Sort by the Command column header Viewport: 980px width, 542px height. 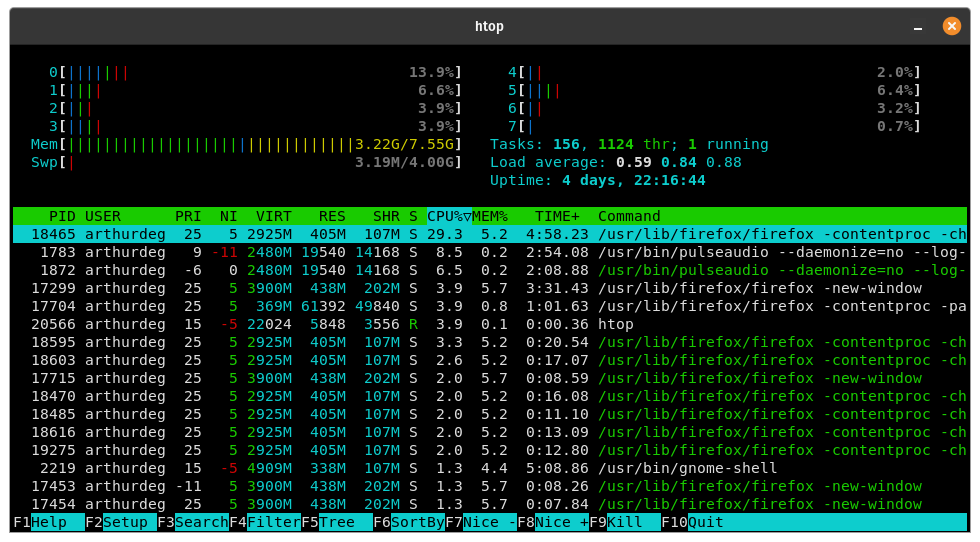coord(629,216)
